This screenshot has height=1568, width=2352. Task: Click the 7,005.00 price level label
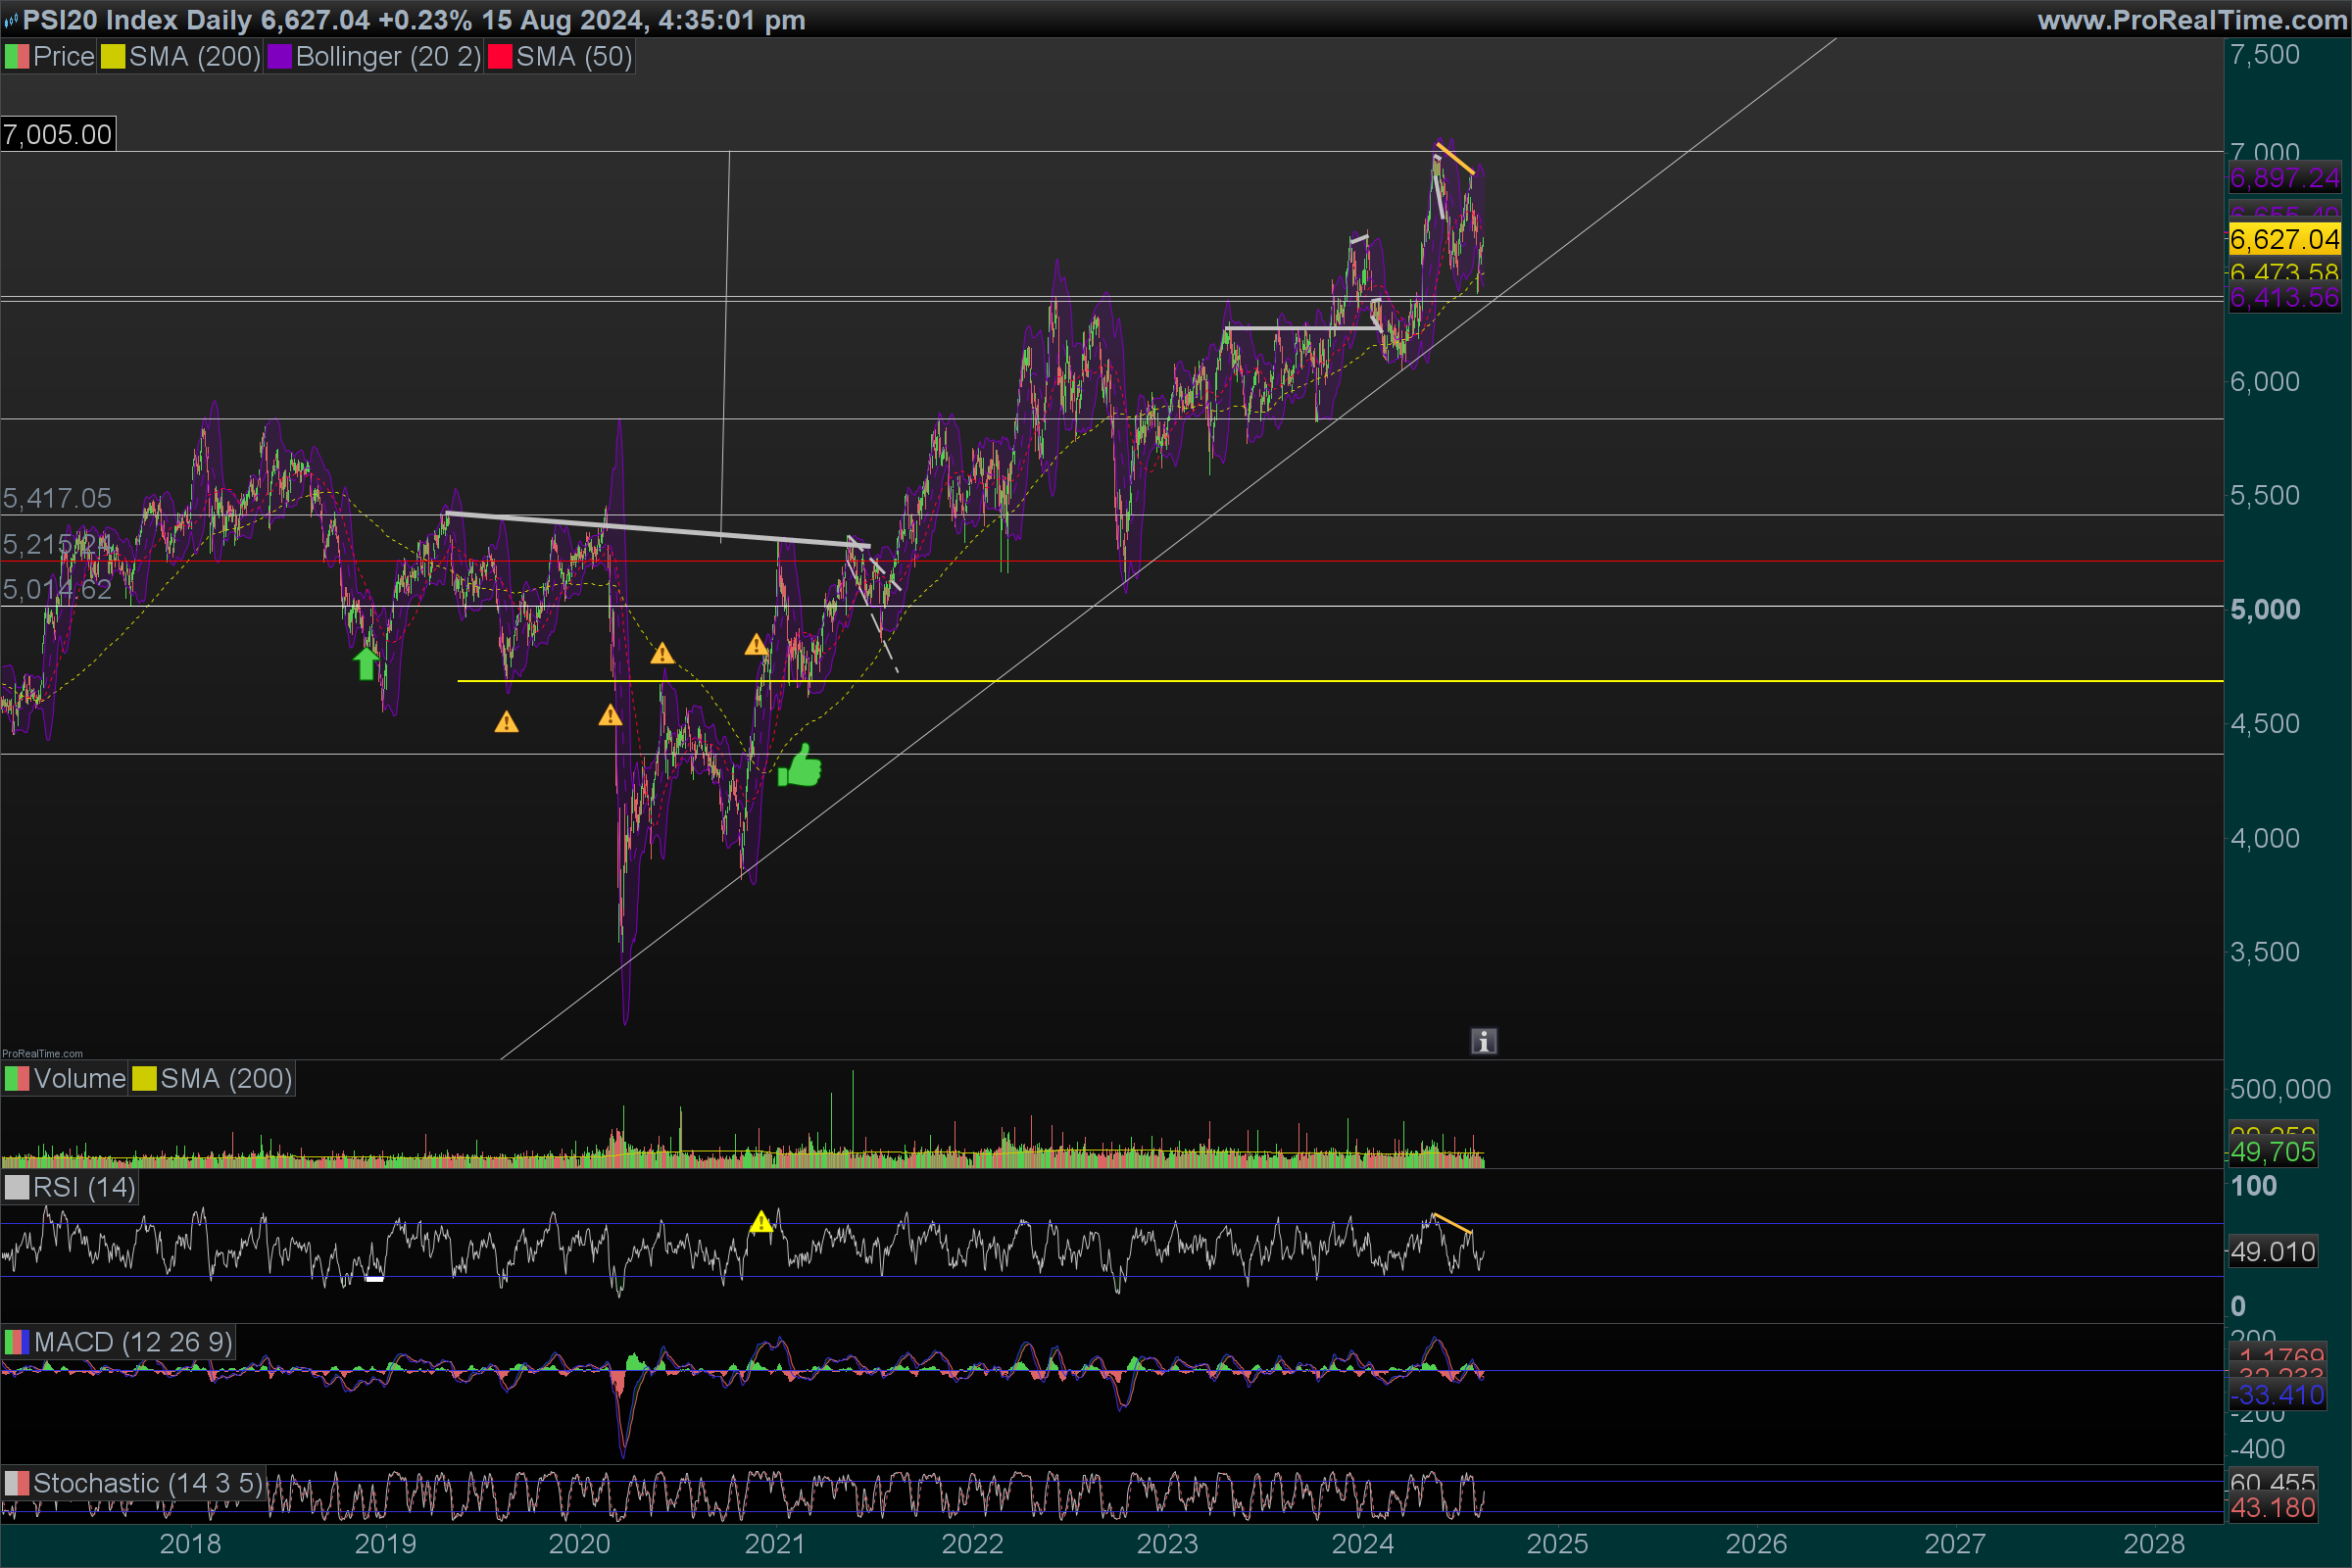pyautogui.click(x=58, y=135)
